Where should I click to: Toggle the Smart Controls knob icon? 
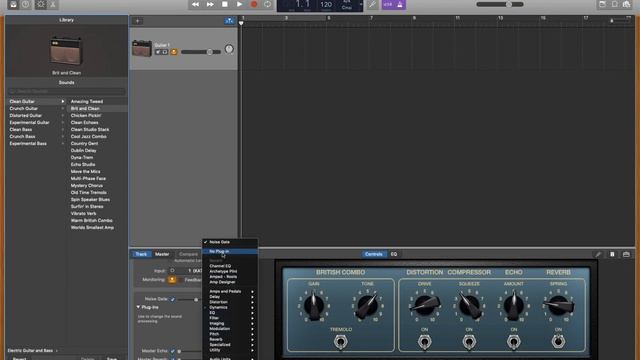[x=40, y=4]
